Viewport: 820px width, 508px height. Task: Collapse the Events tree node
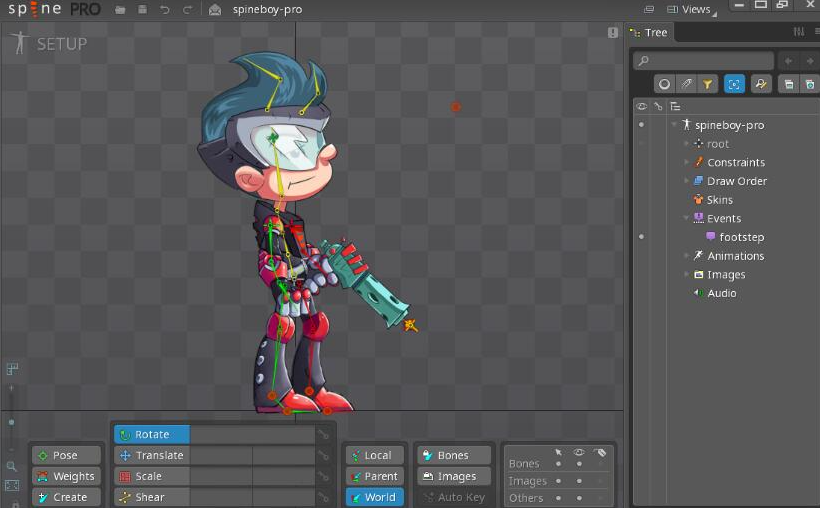(x=687, y=218)
